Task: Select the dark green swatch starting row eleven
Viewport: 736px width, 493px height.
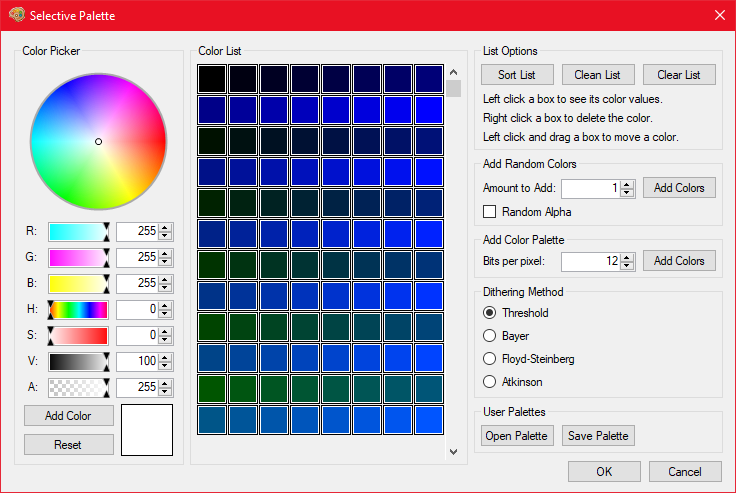Action: [212, 389]
